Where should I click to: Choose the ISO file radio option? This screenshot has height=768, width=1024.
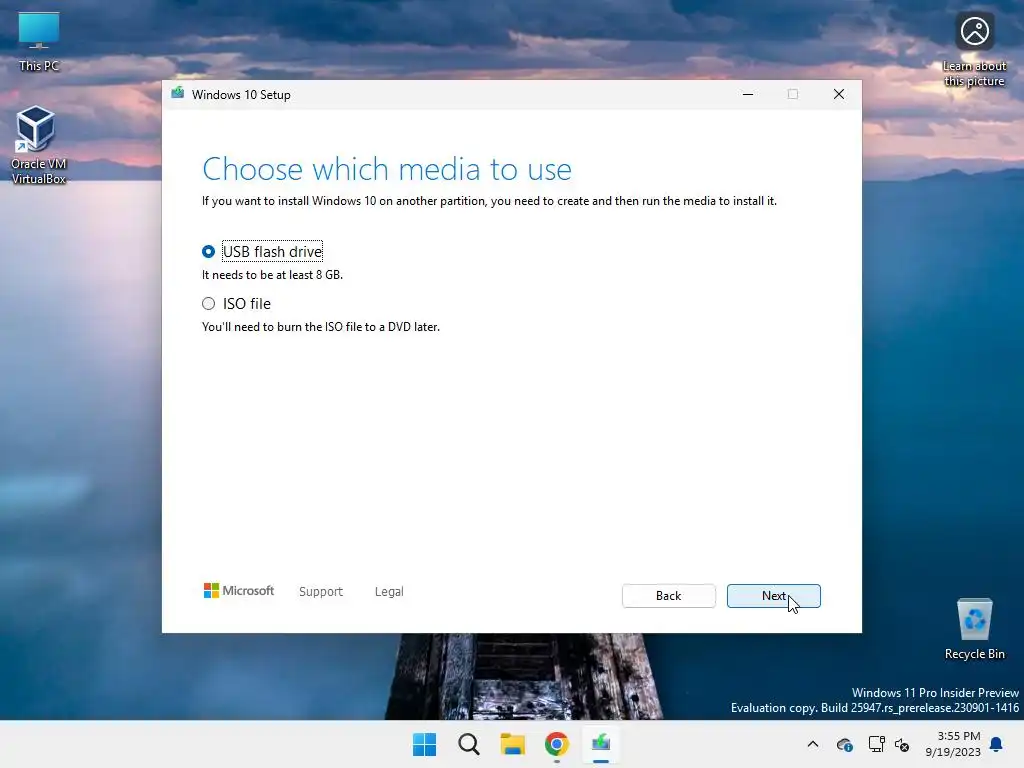click(208, 304)
